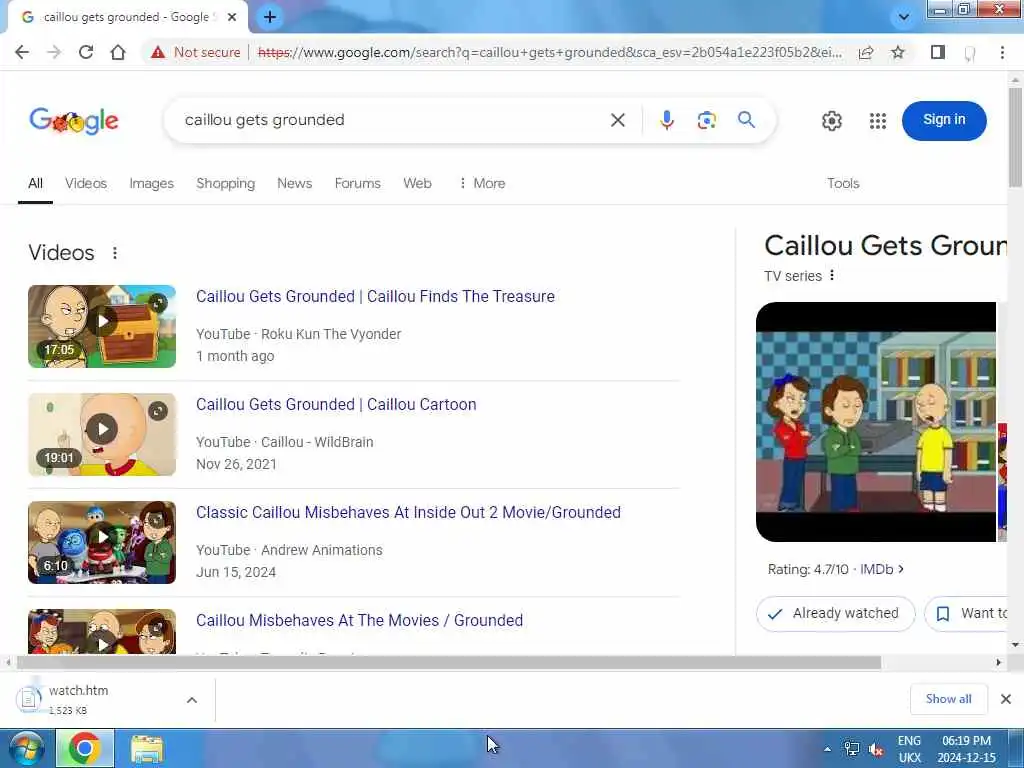Open a new tab with plus button
1024x768 pixels.
click(x=270, y=17)
